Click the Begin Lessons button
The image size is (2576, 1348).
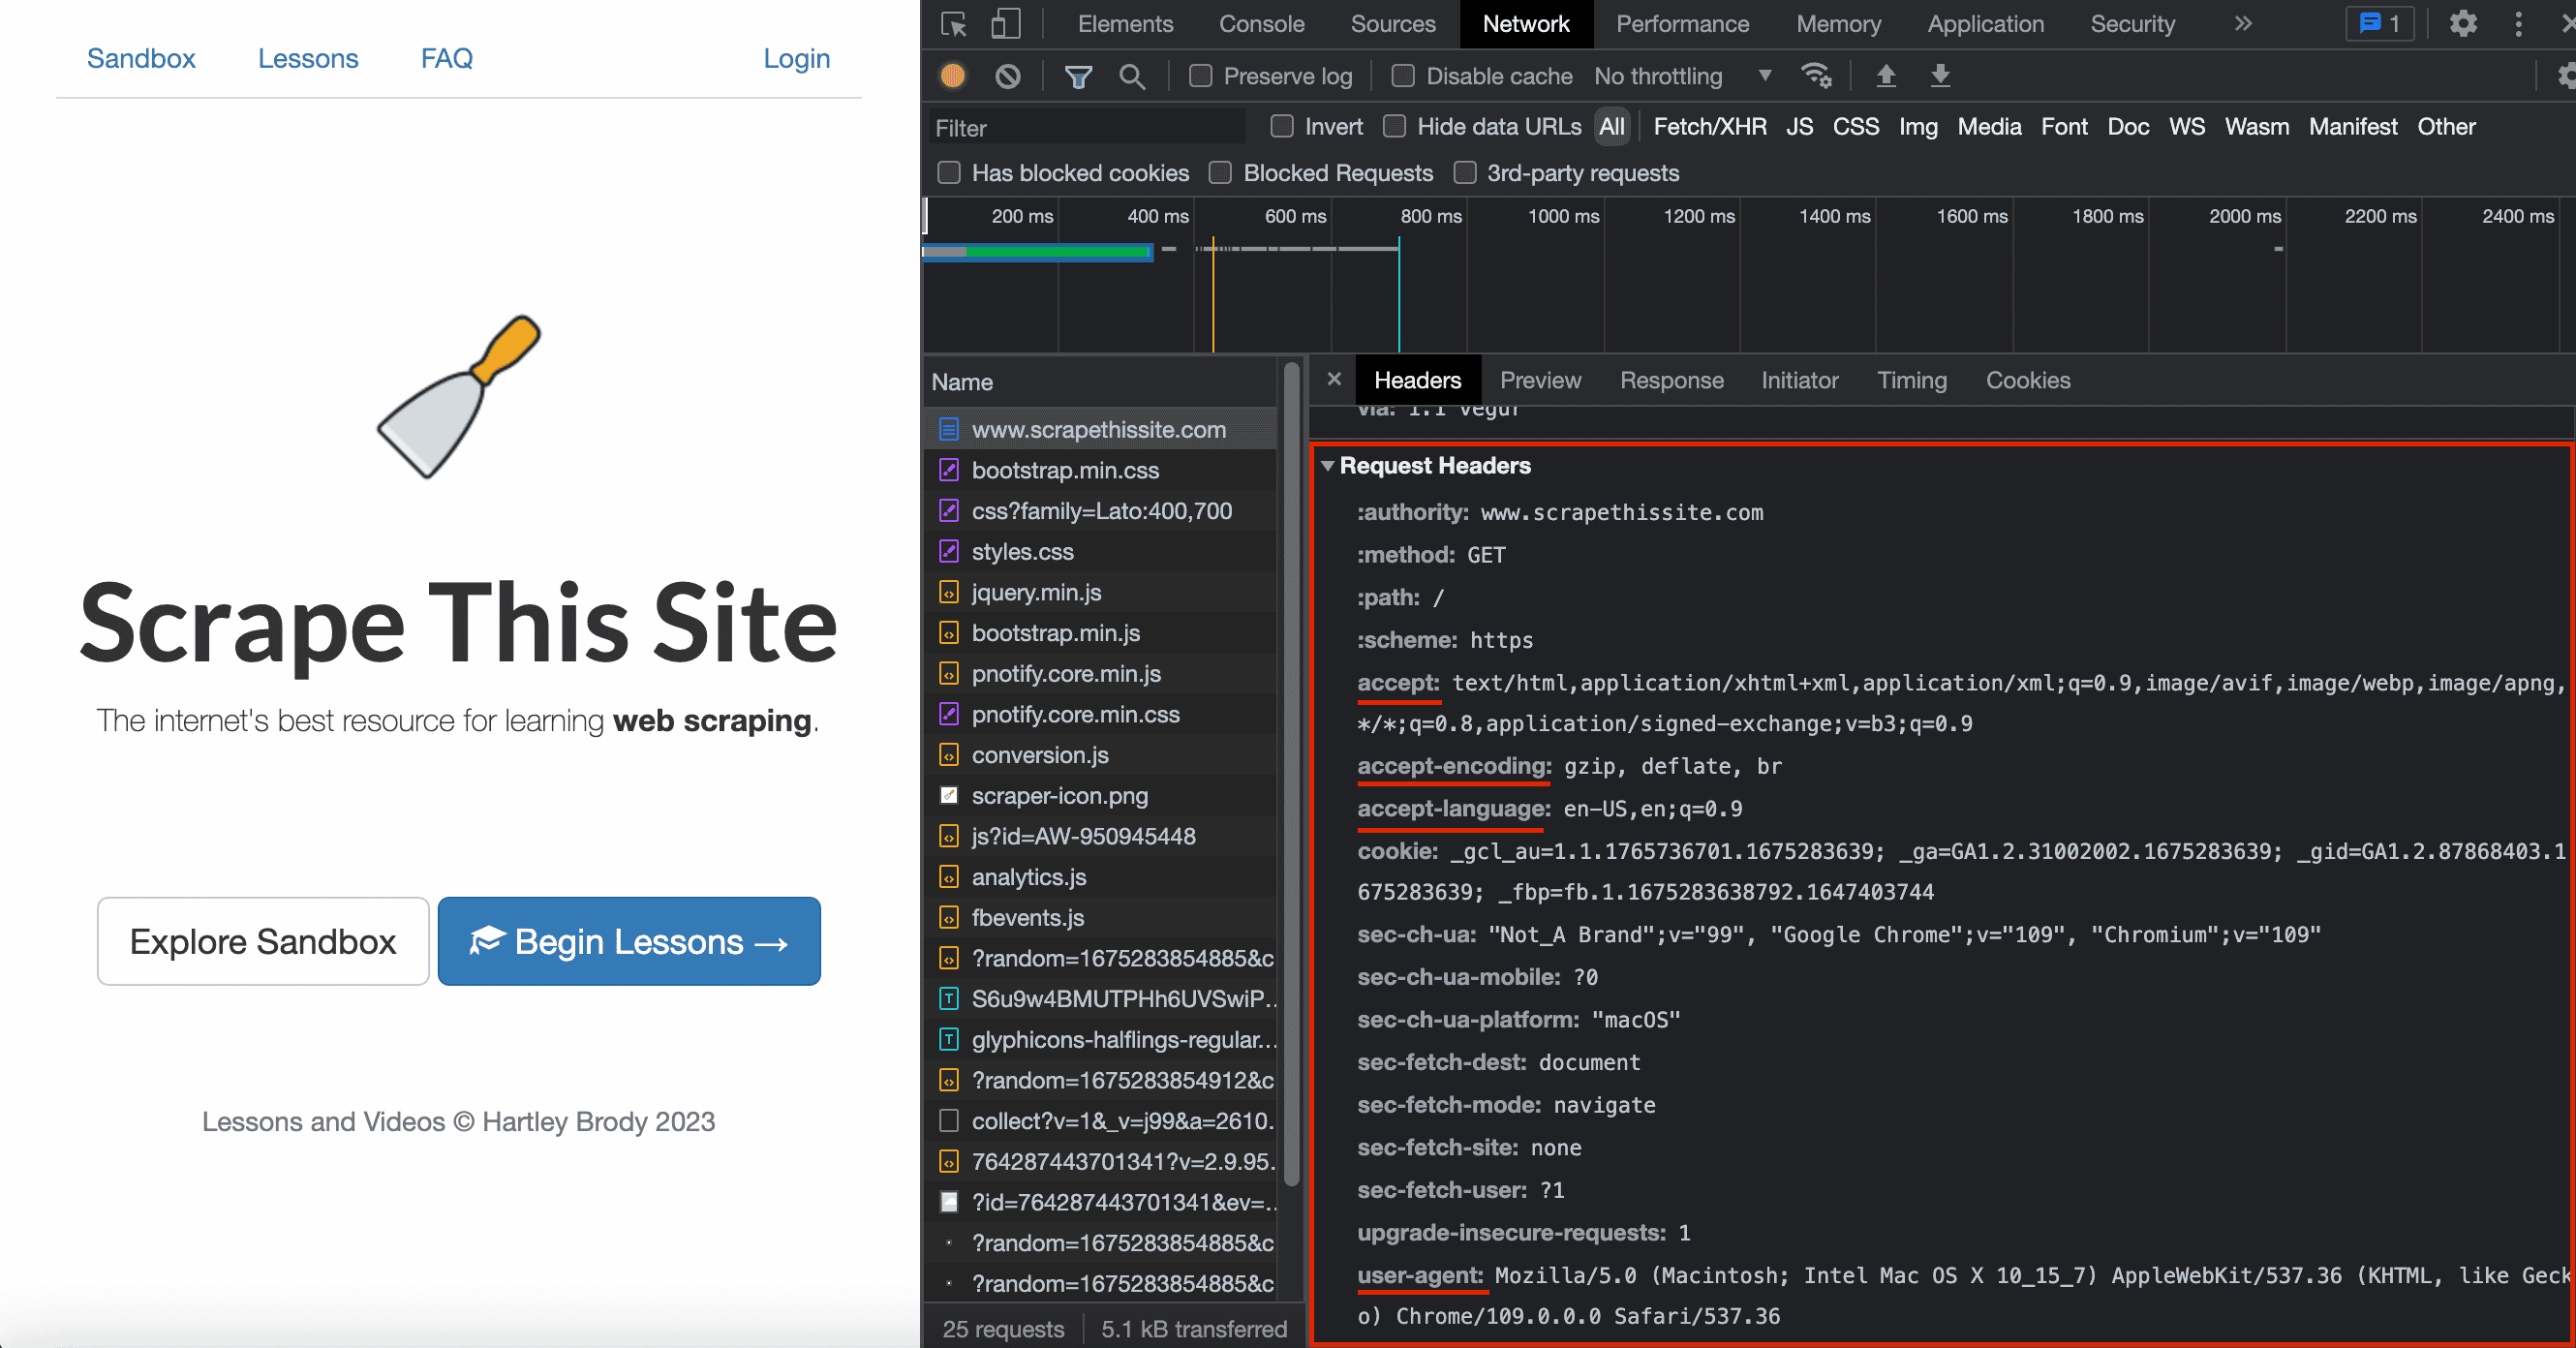click(629, 941)
